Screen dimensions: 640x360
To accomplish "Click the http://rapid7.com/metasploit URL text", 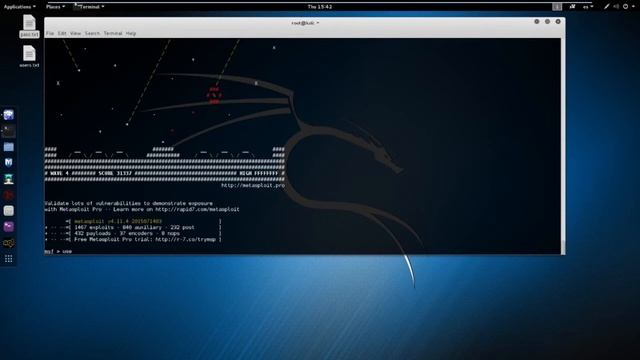I will tap(197, 209).
